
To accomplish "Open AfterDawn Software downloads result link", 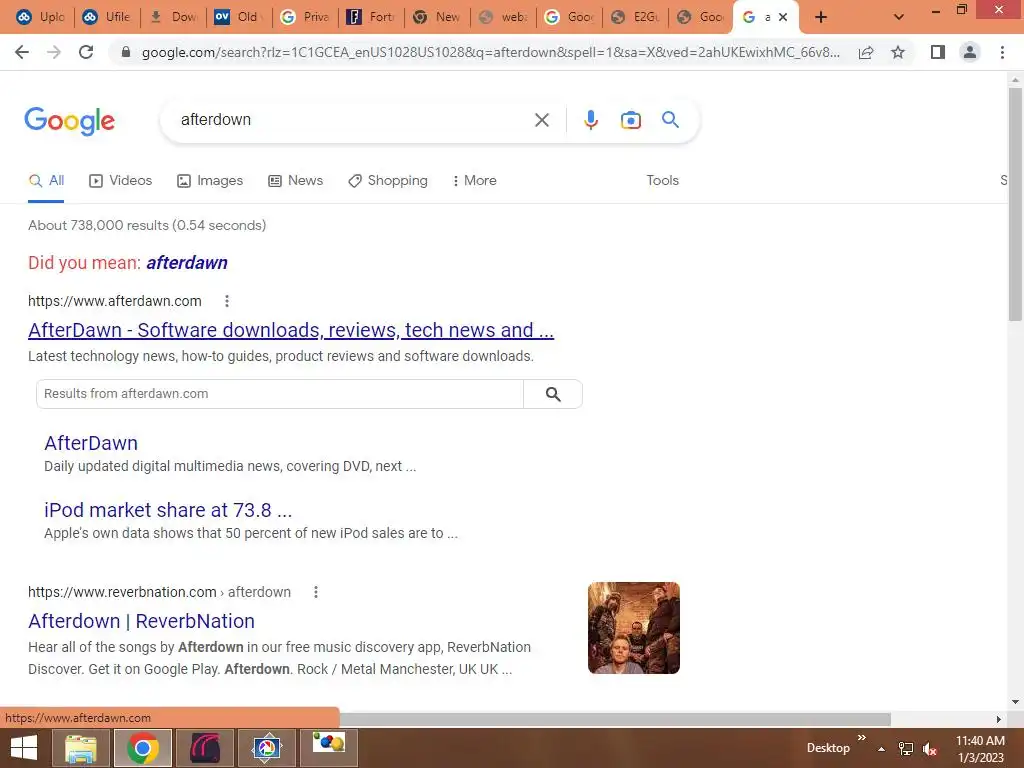I will [291, 330].
